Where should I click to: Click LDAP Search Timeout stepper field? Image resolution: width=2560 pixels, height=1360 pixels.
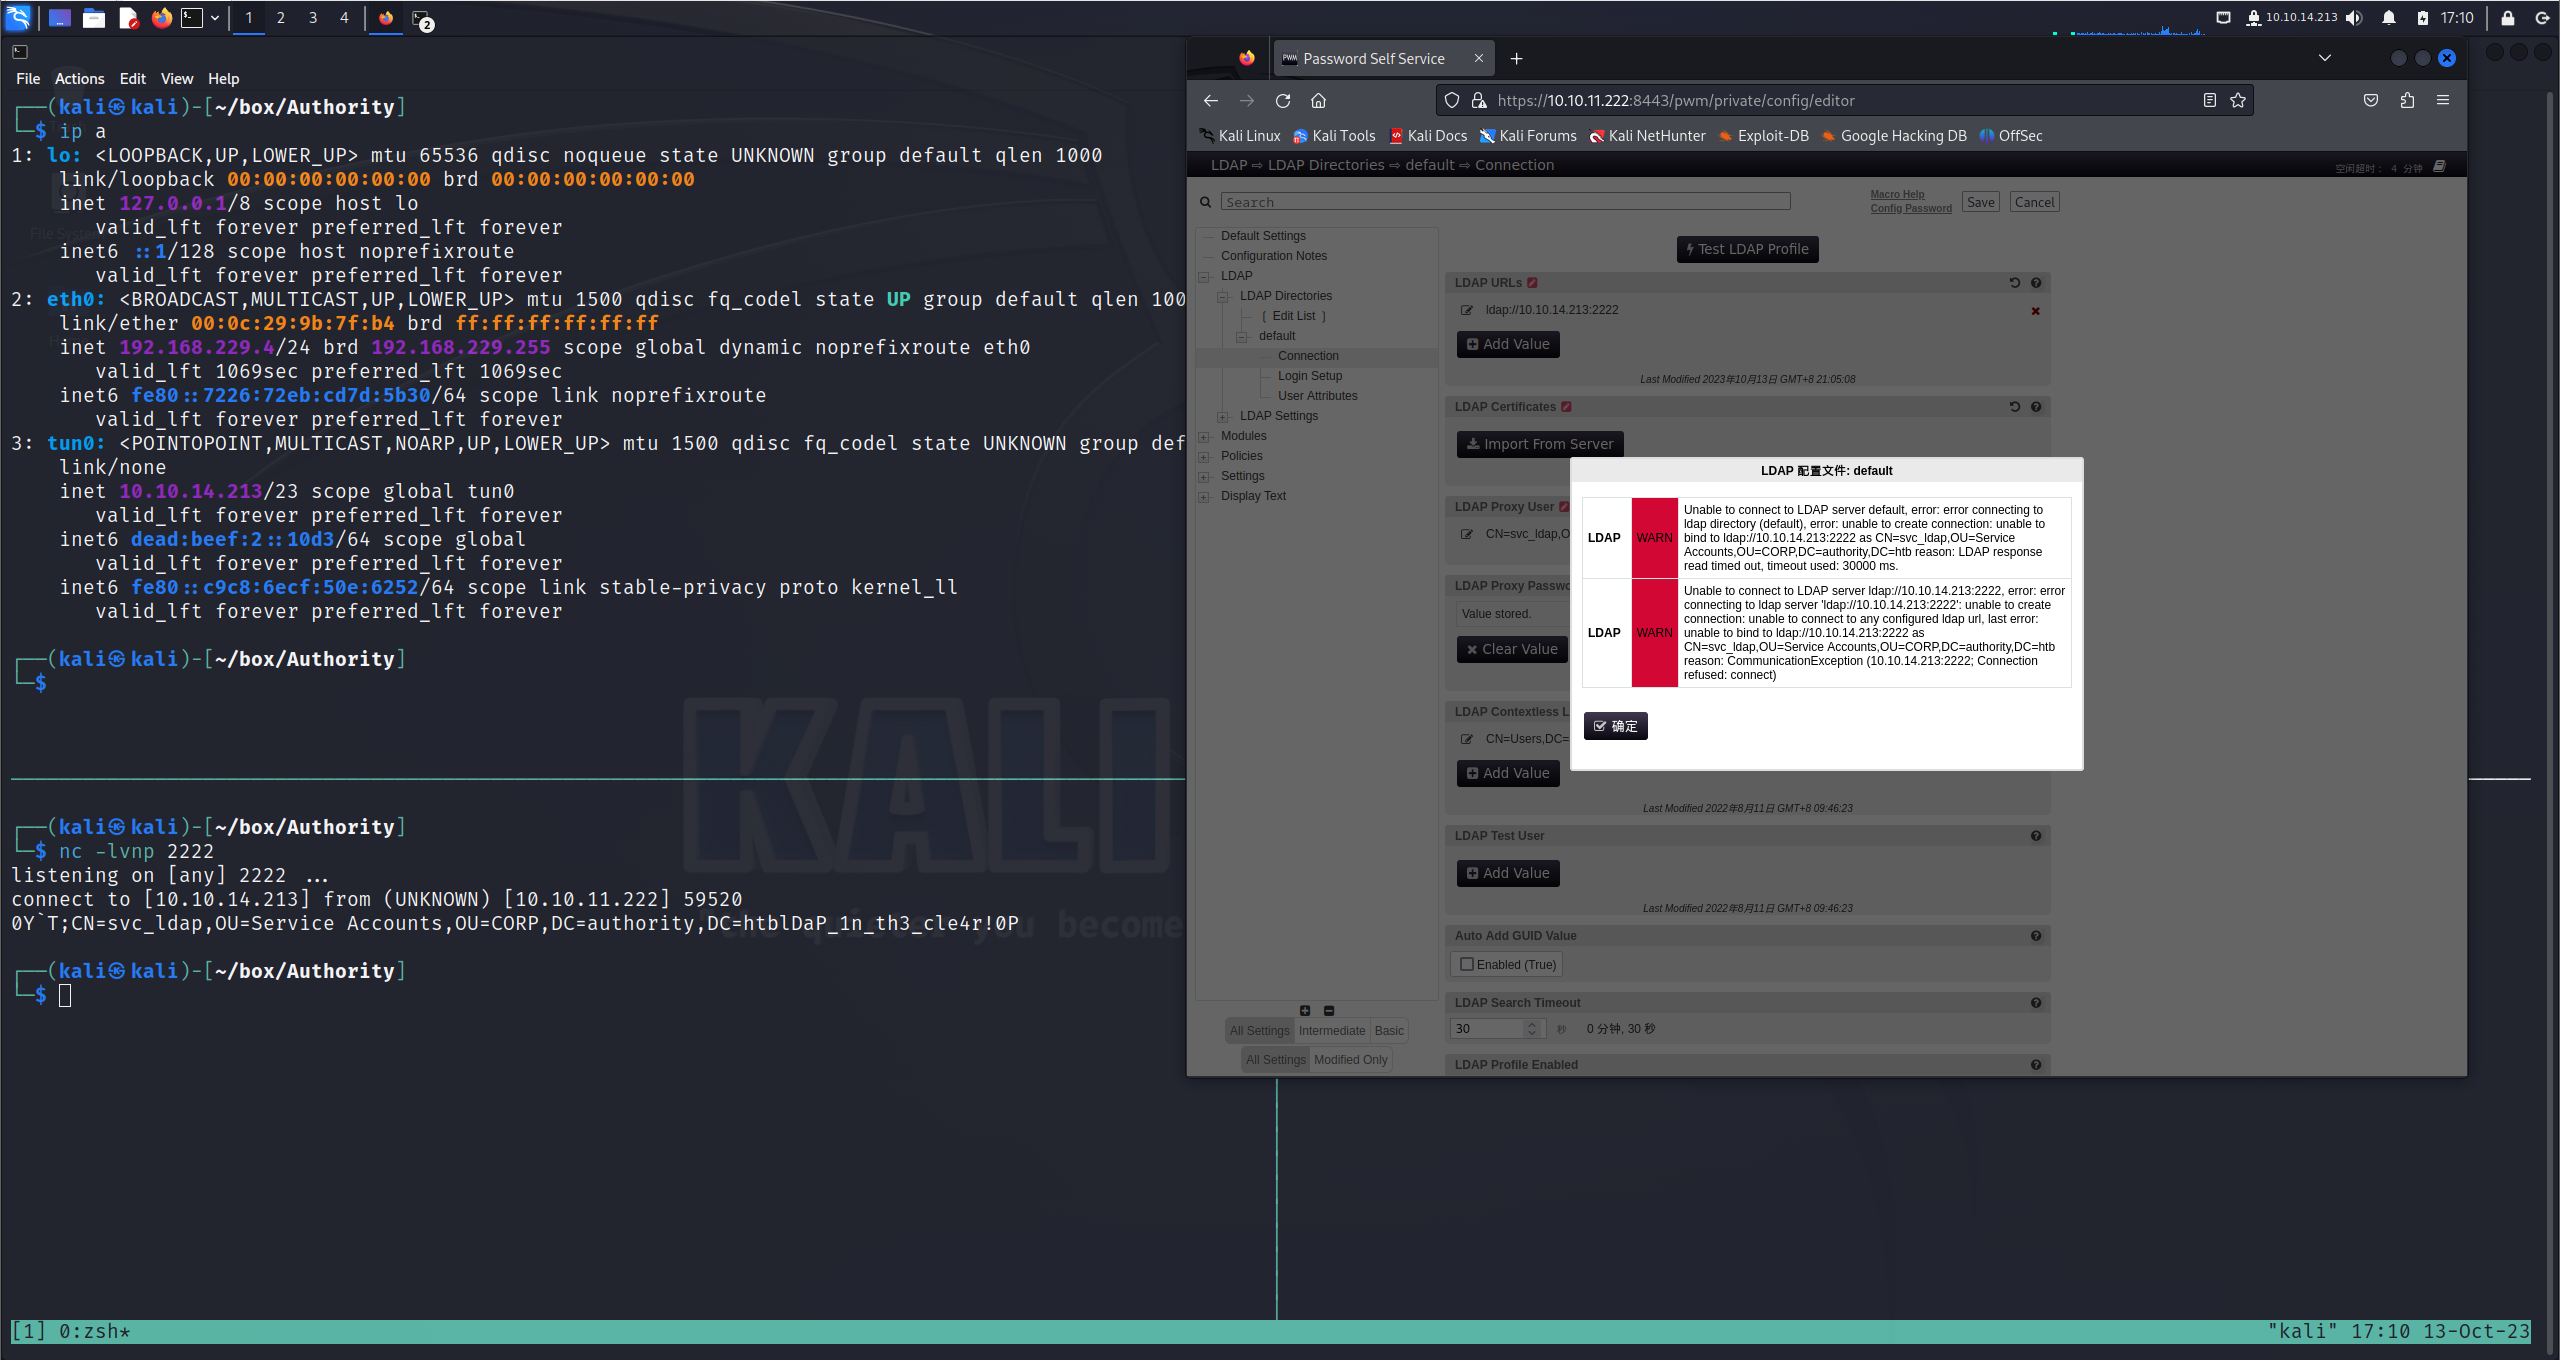click(x=1497, y=1029)
